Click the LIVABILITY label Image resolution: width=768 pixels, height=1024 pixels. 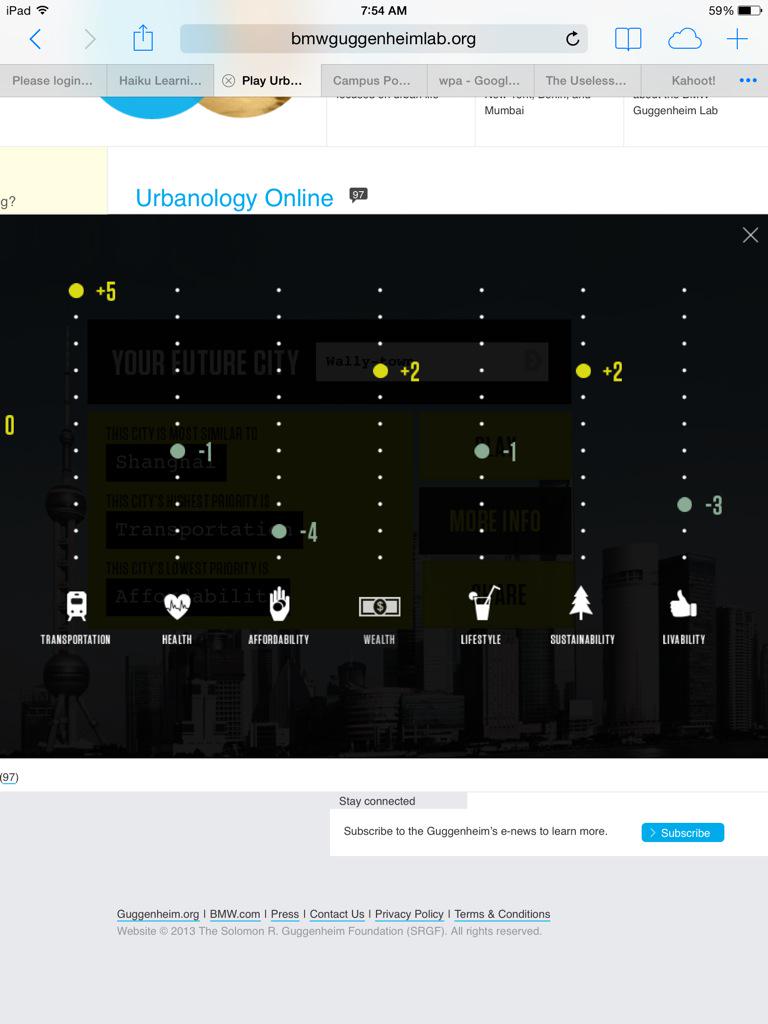[684, 639]
